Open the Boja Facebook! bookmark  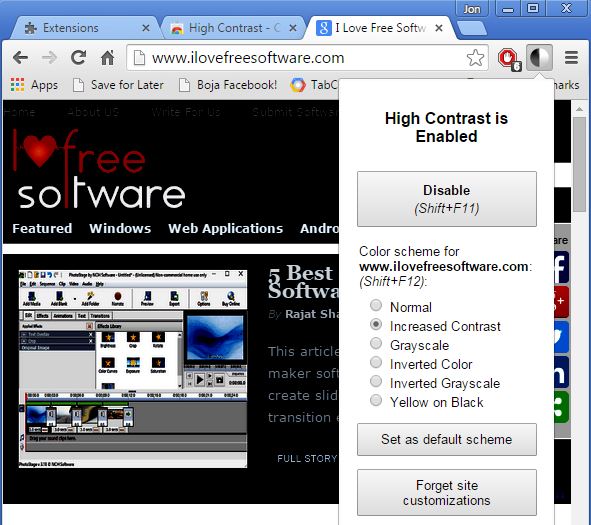pyautogui.click(x=228, y=85)
